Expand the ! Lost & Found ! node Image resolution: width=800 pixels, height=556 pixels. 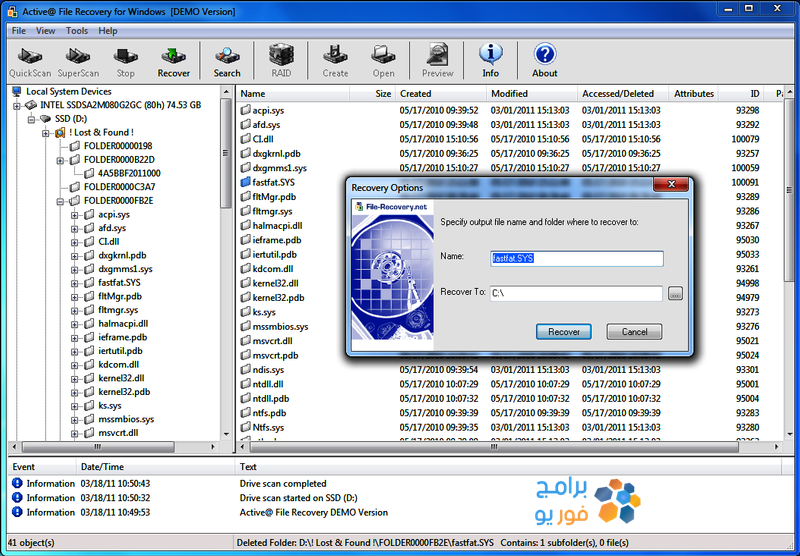point(45,133)
